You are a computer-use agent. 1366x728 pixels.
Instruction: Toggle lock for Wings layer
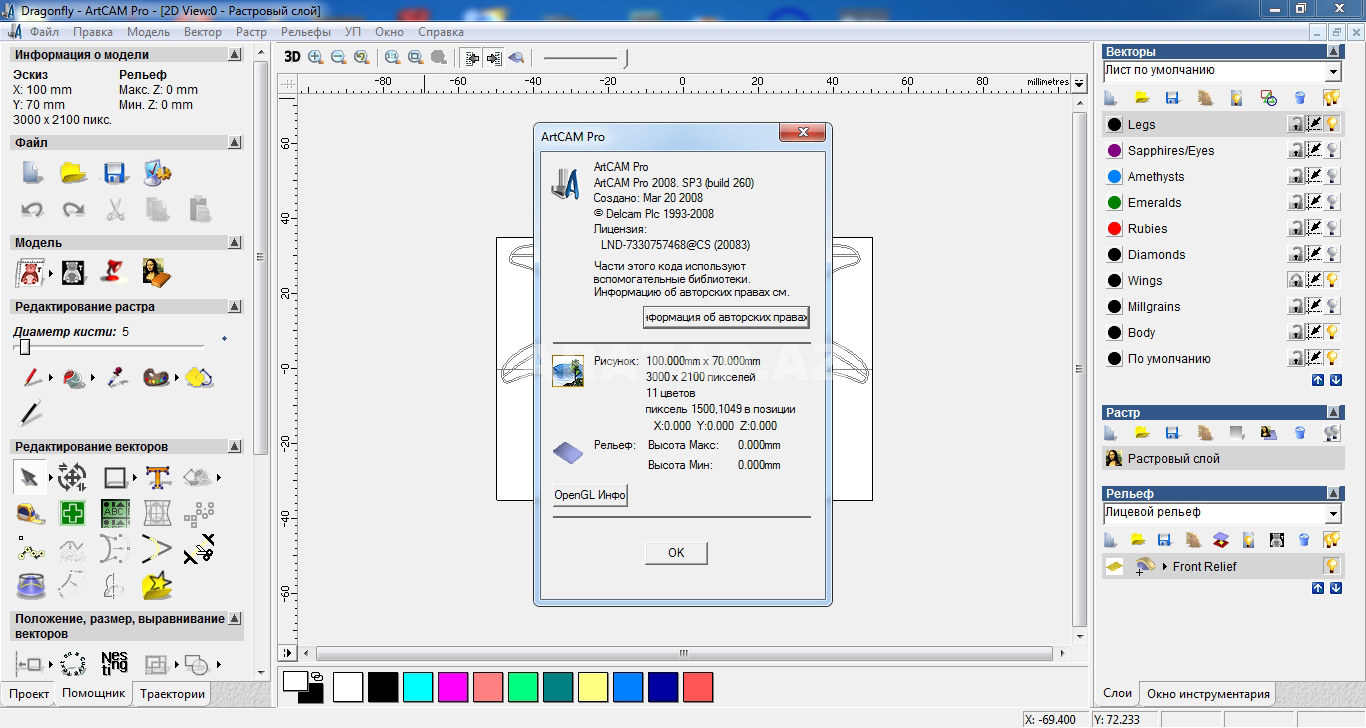pos(1296,280)
